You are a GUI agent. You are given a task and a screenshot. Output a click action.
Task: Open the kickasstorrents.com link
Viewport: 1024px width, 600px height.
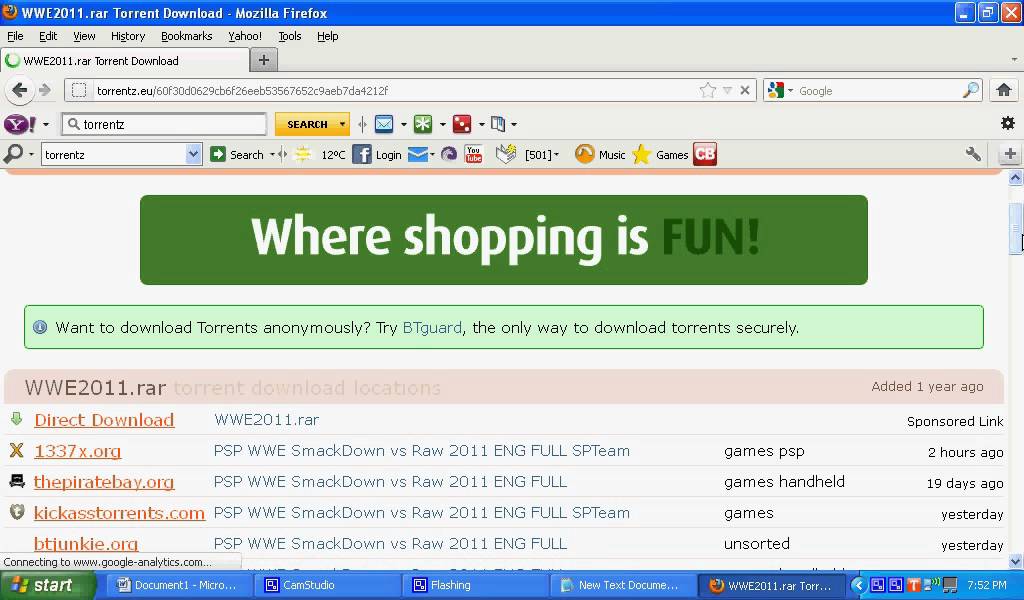pyautogui.click(x=120, y=513)
